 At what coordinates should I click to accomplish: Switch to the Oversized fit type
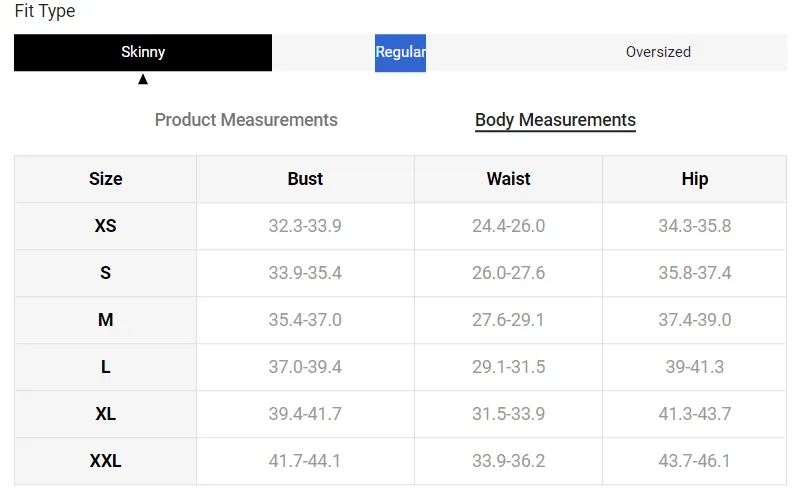click(x=658, y=52)
